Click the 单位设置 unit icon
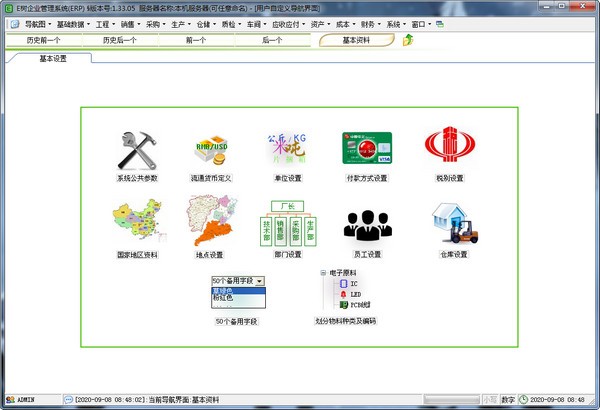Viewport: 600px width, 410px height. pyautogui.click(x=286, y=150)
